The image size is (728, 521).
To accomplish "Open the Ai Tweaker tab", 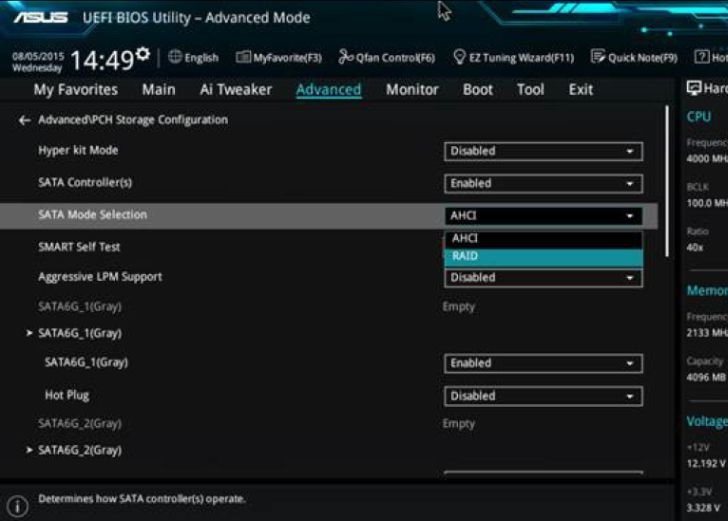I will [236, 90].
